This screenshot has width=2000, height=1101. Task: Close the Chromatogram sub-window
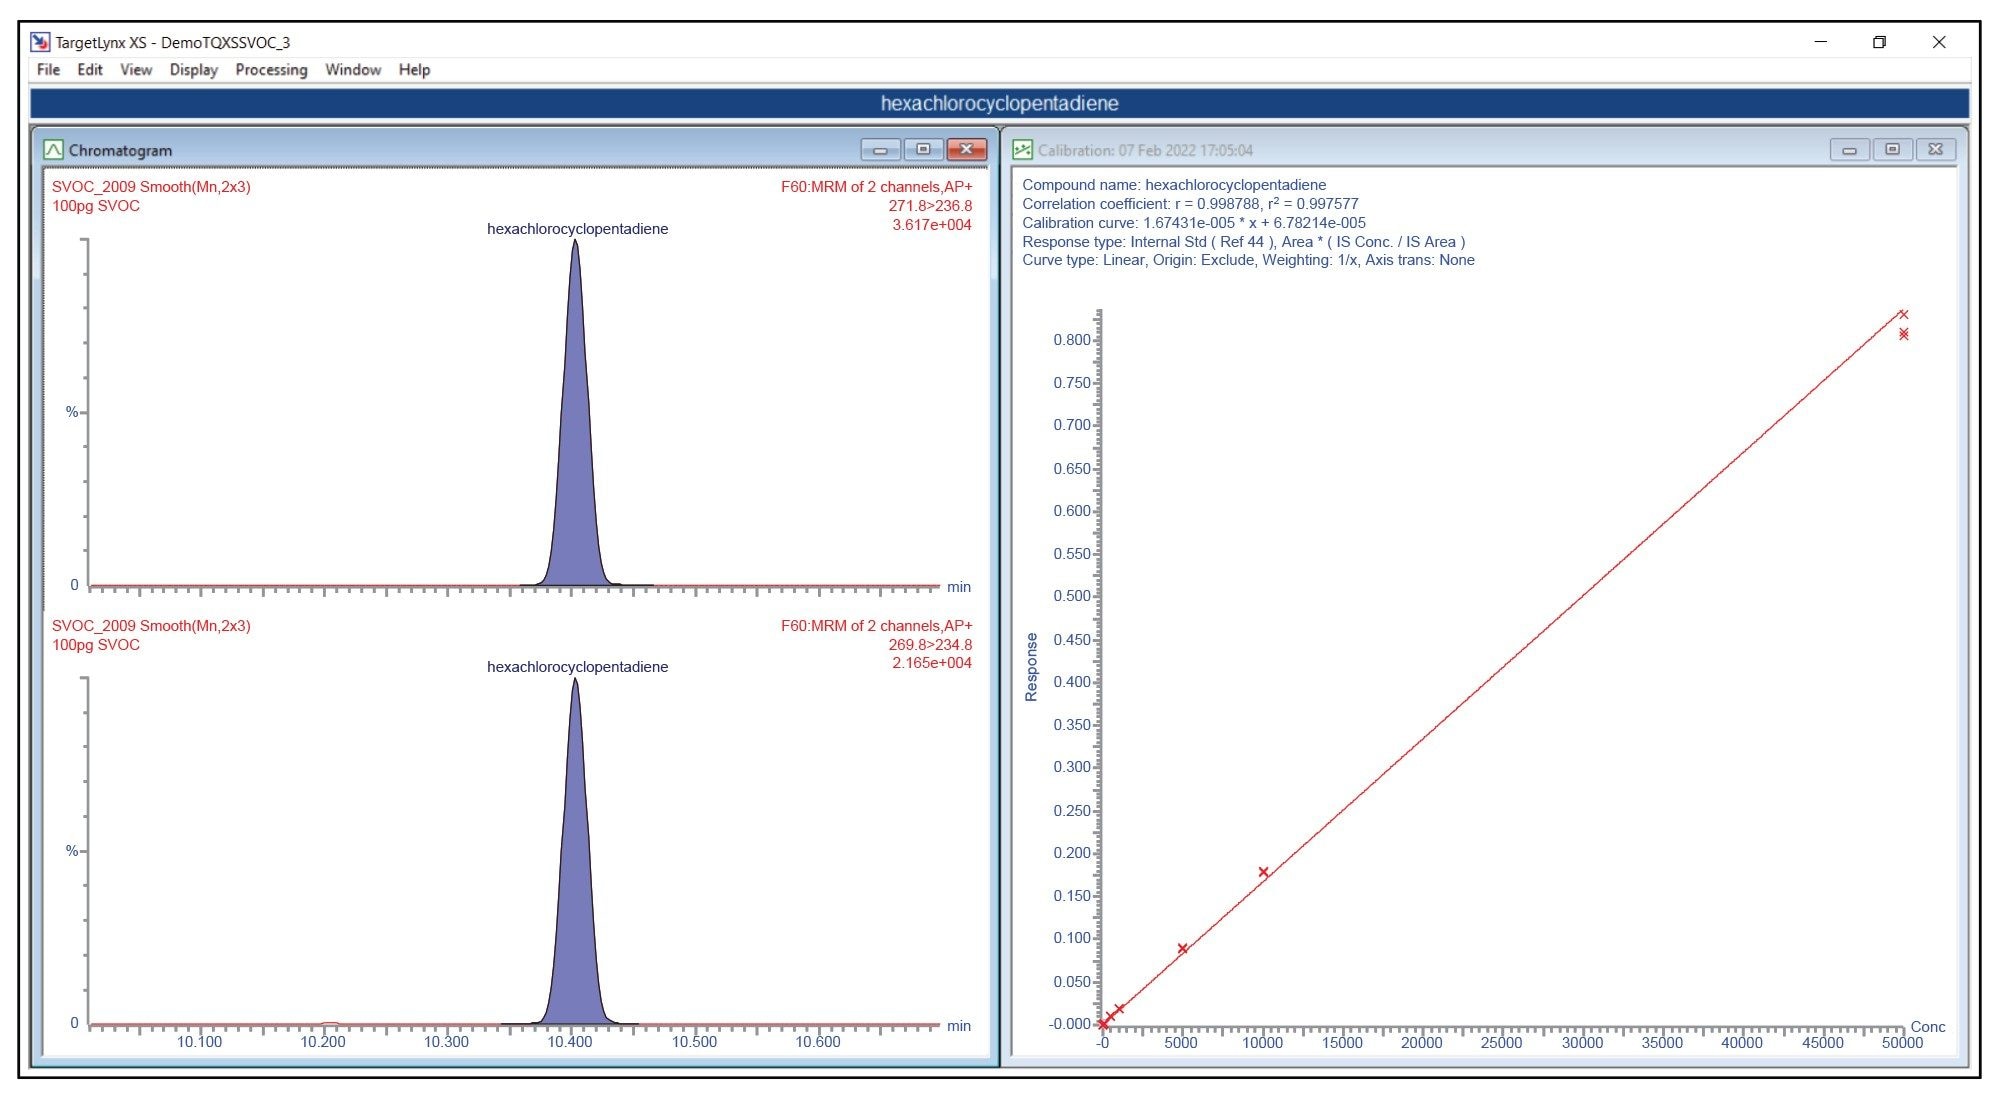tap(966, 150)
